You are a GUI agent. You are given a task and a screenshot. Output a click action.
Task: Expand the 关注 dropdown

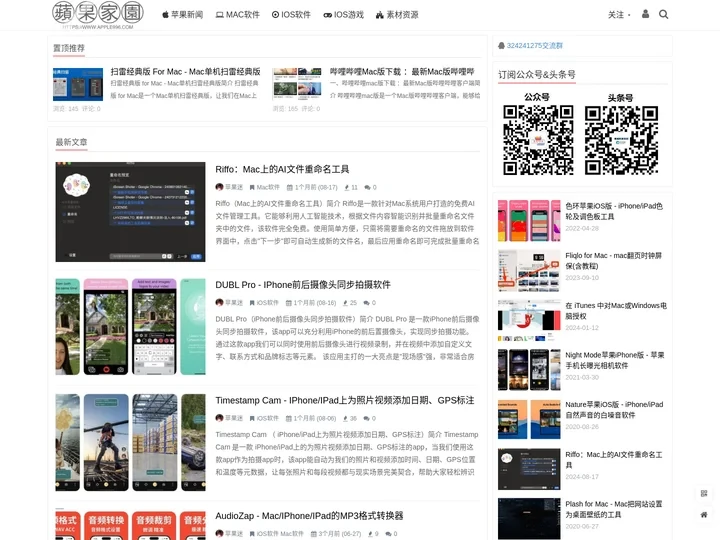pos(619,15)
